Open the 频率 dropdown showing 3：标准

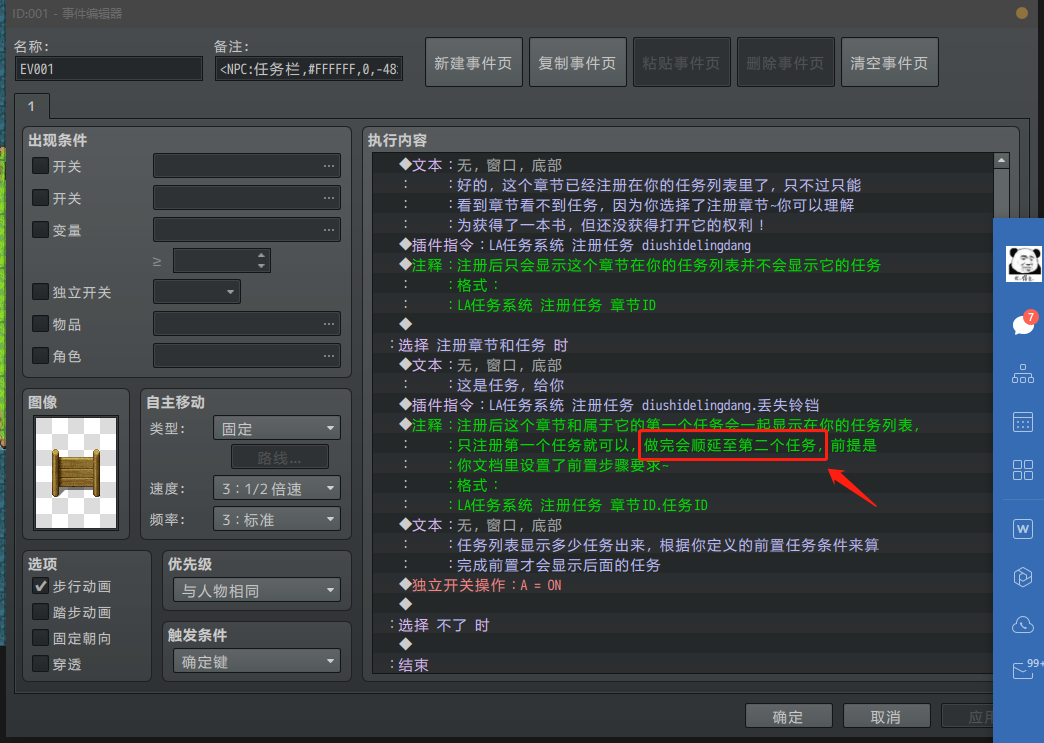[x=277, y=519]
